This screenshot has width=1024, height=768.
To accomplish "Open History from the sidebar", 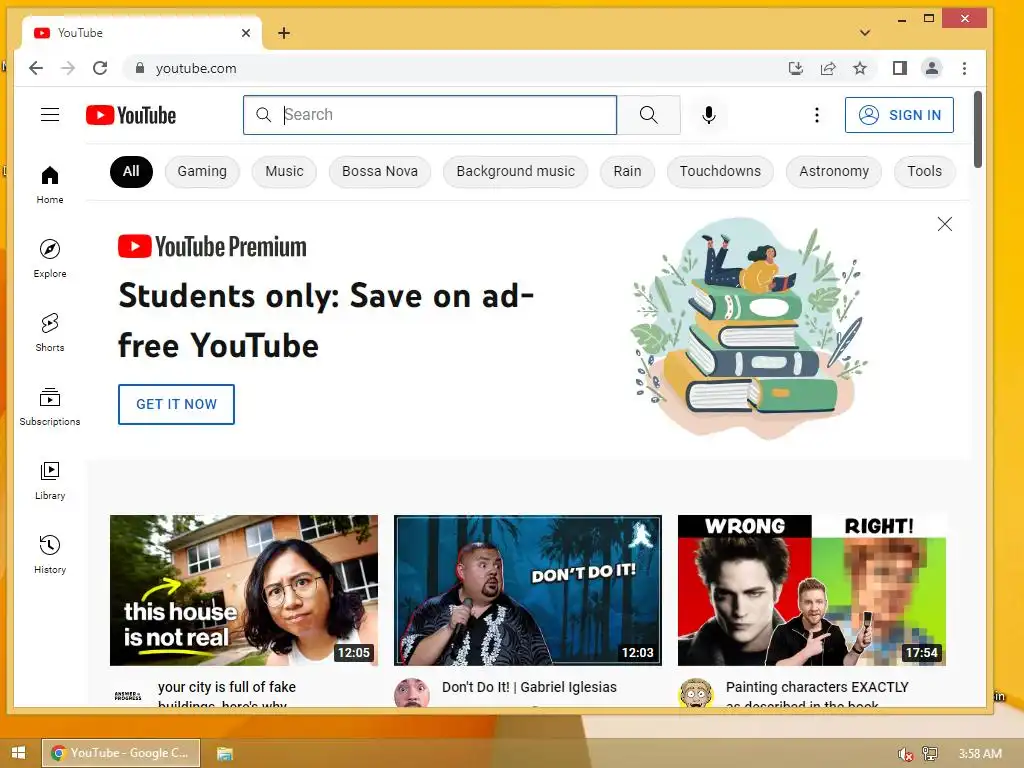I will click(x=50, y=554).
